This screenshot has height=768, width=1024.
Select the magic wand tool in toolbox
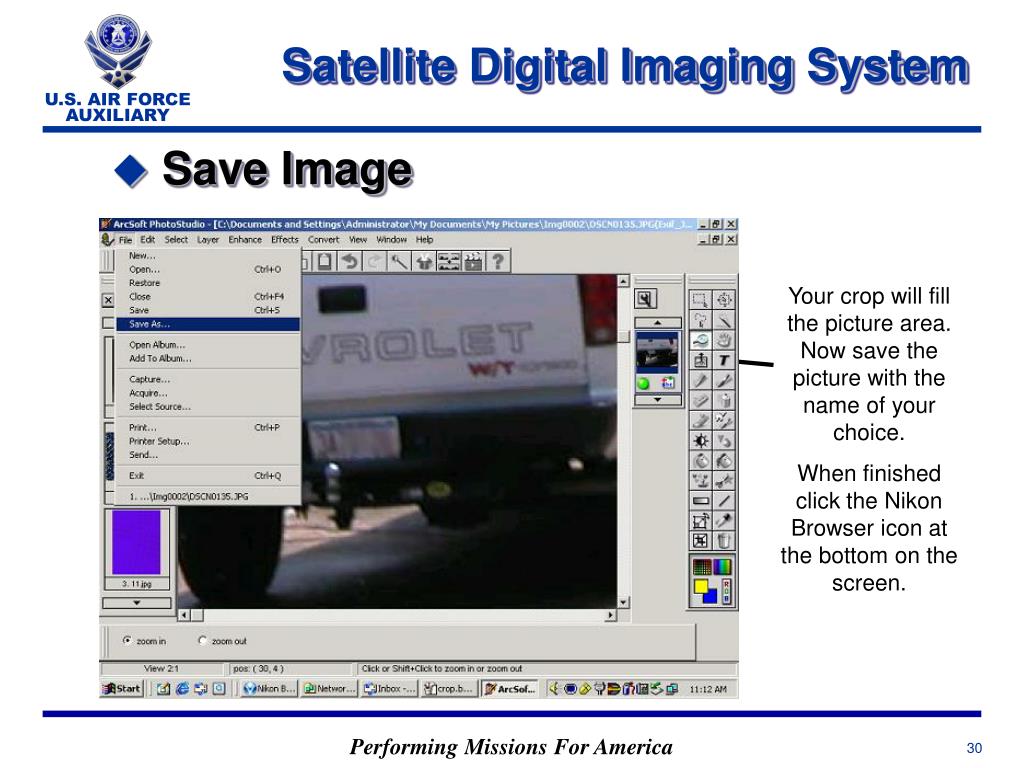724,320
